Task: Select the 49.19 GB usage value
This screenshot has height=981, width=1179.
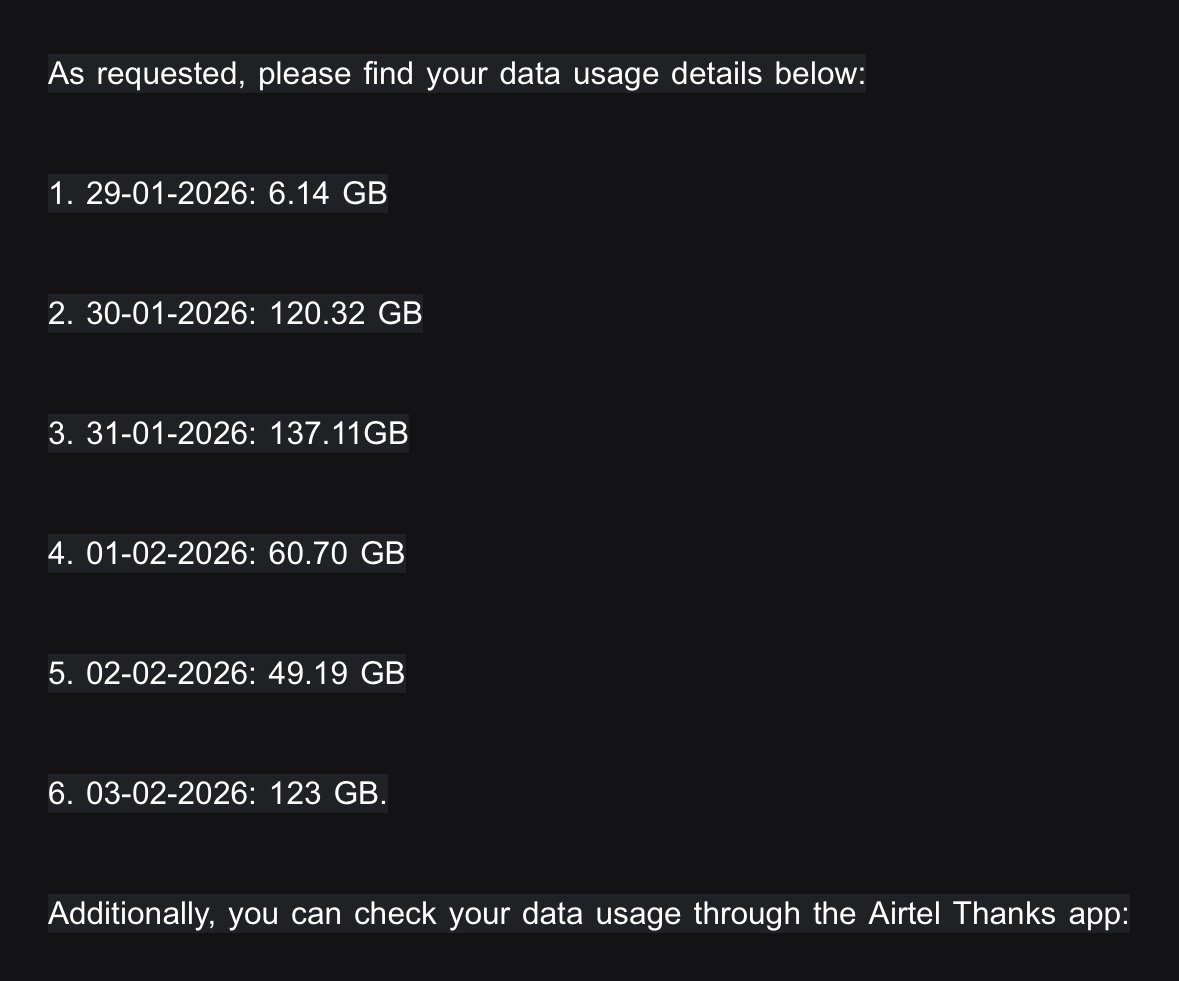Action: tap(337, 673)
